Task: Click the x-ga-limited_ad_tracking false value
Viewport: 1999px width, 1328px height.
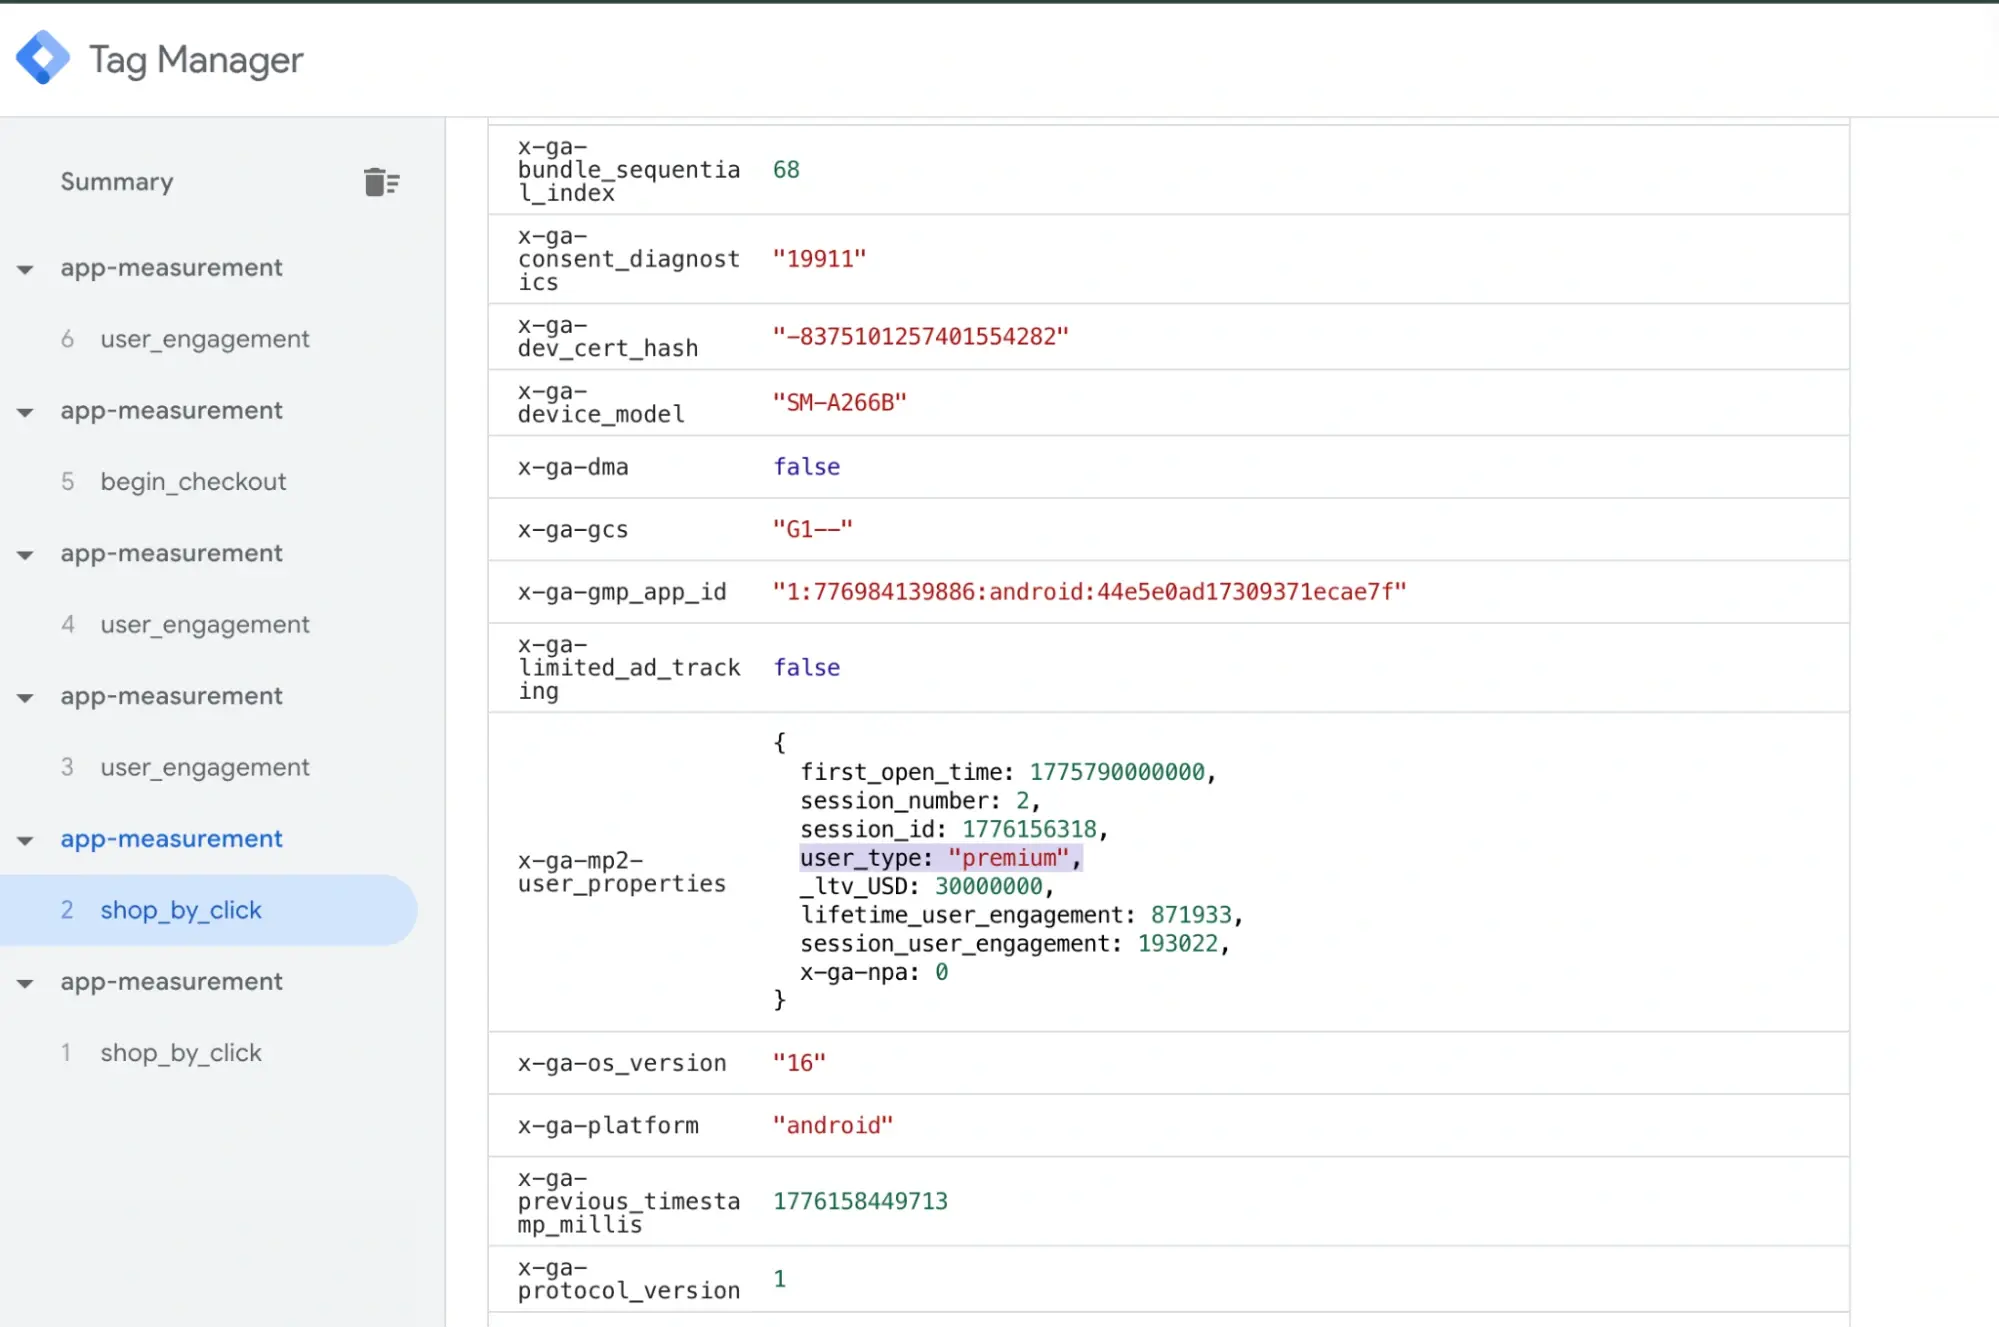Action: click(806, 668)
